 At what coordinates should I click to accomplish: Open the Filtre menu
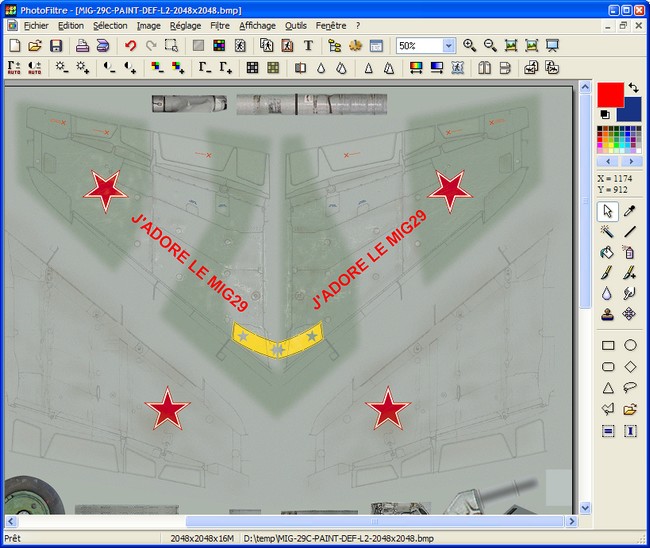(x=220, y=26)
